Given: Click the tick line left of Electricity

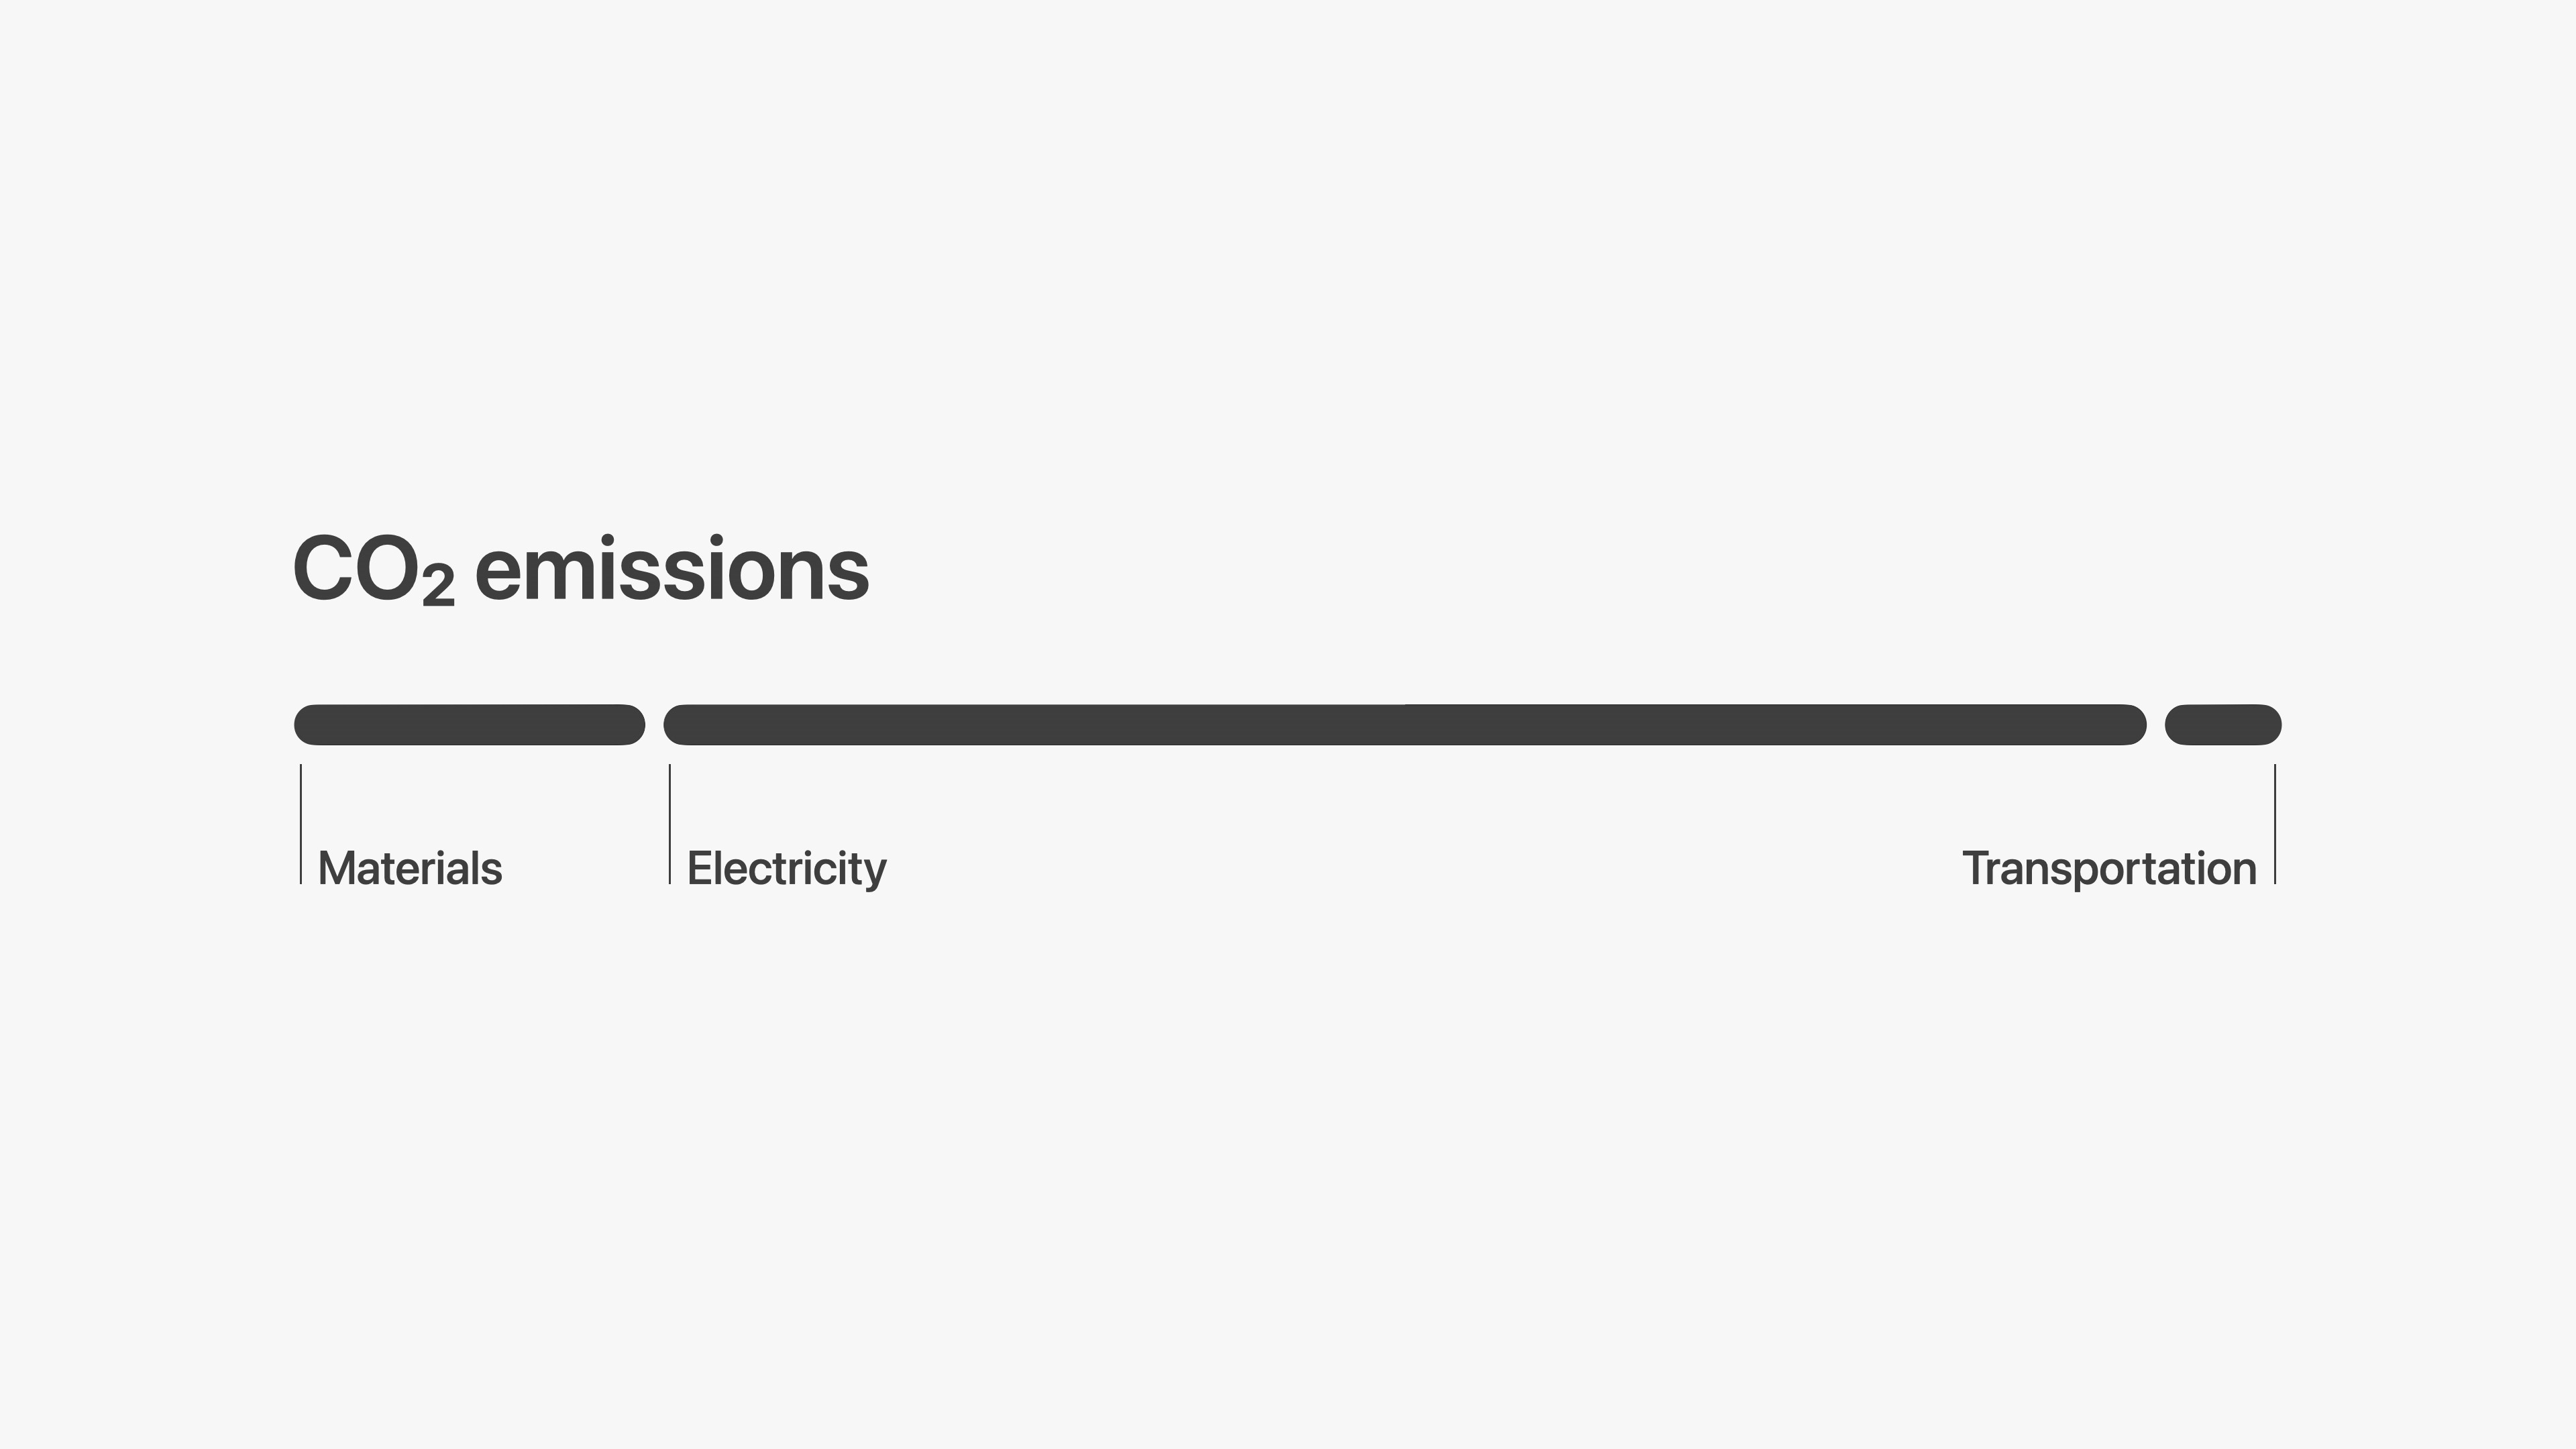Looking at the screenshot, I should coord(670,824).
